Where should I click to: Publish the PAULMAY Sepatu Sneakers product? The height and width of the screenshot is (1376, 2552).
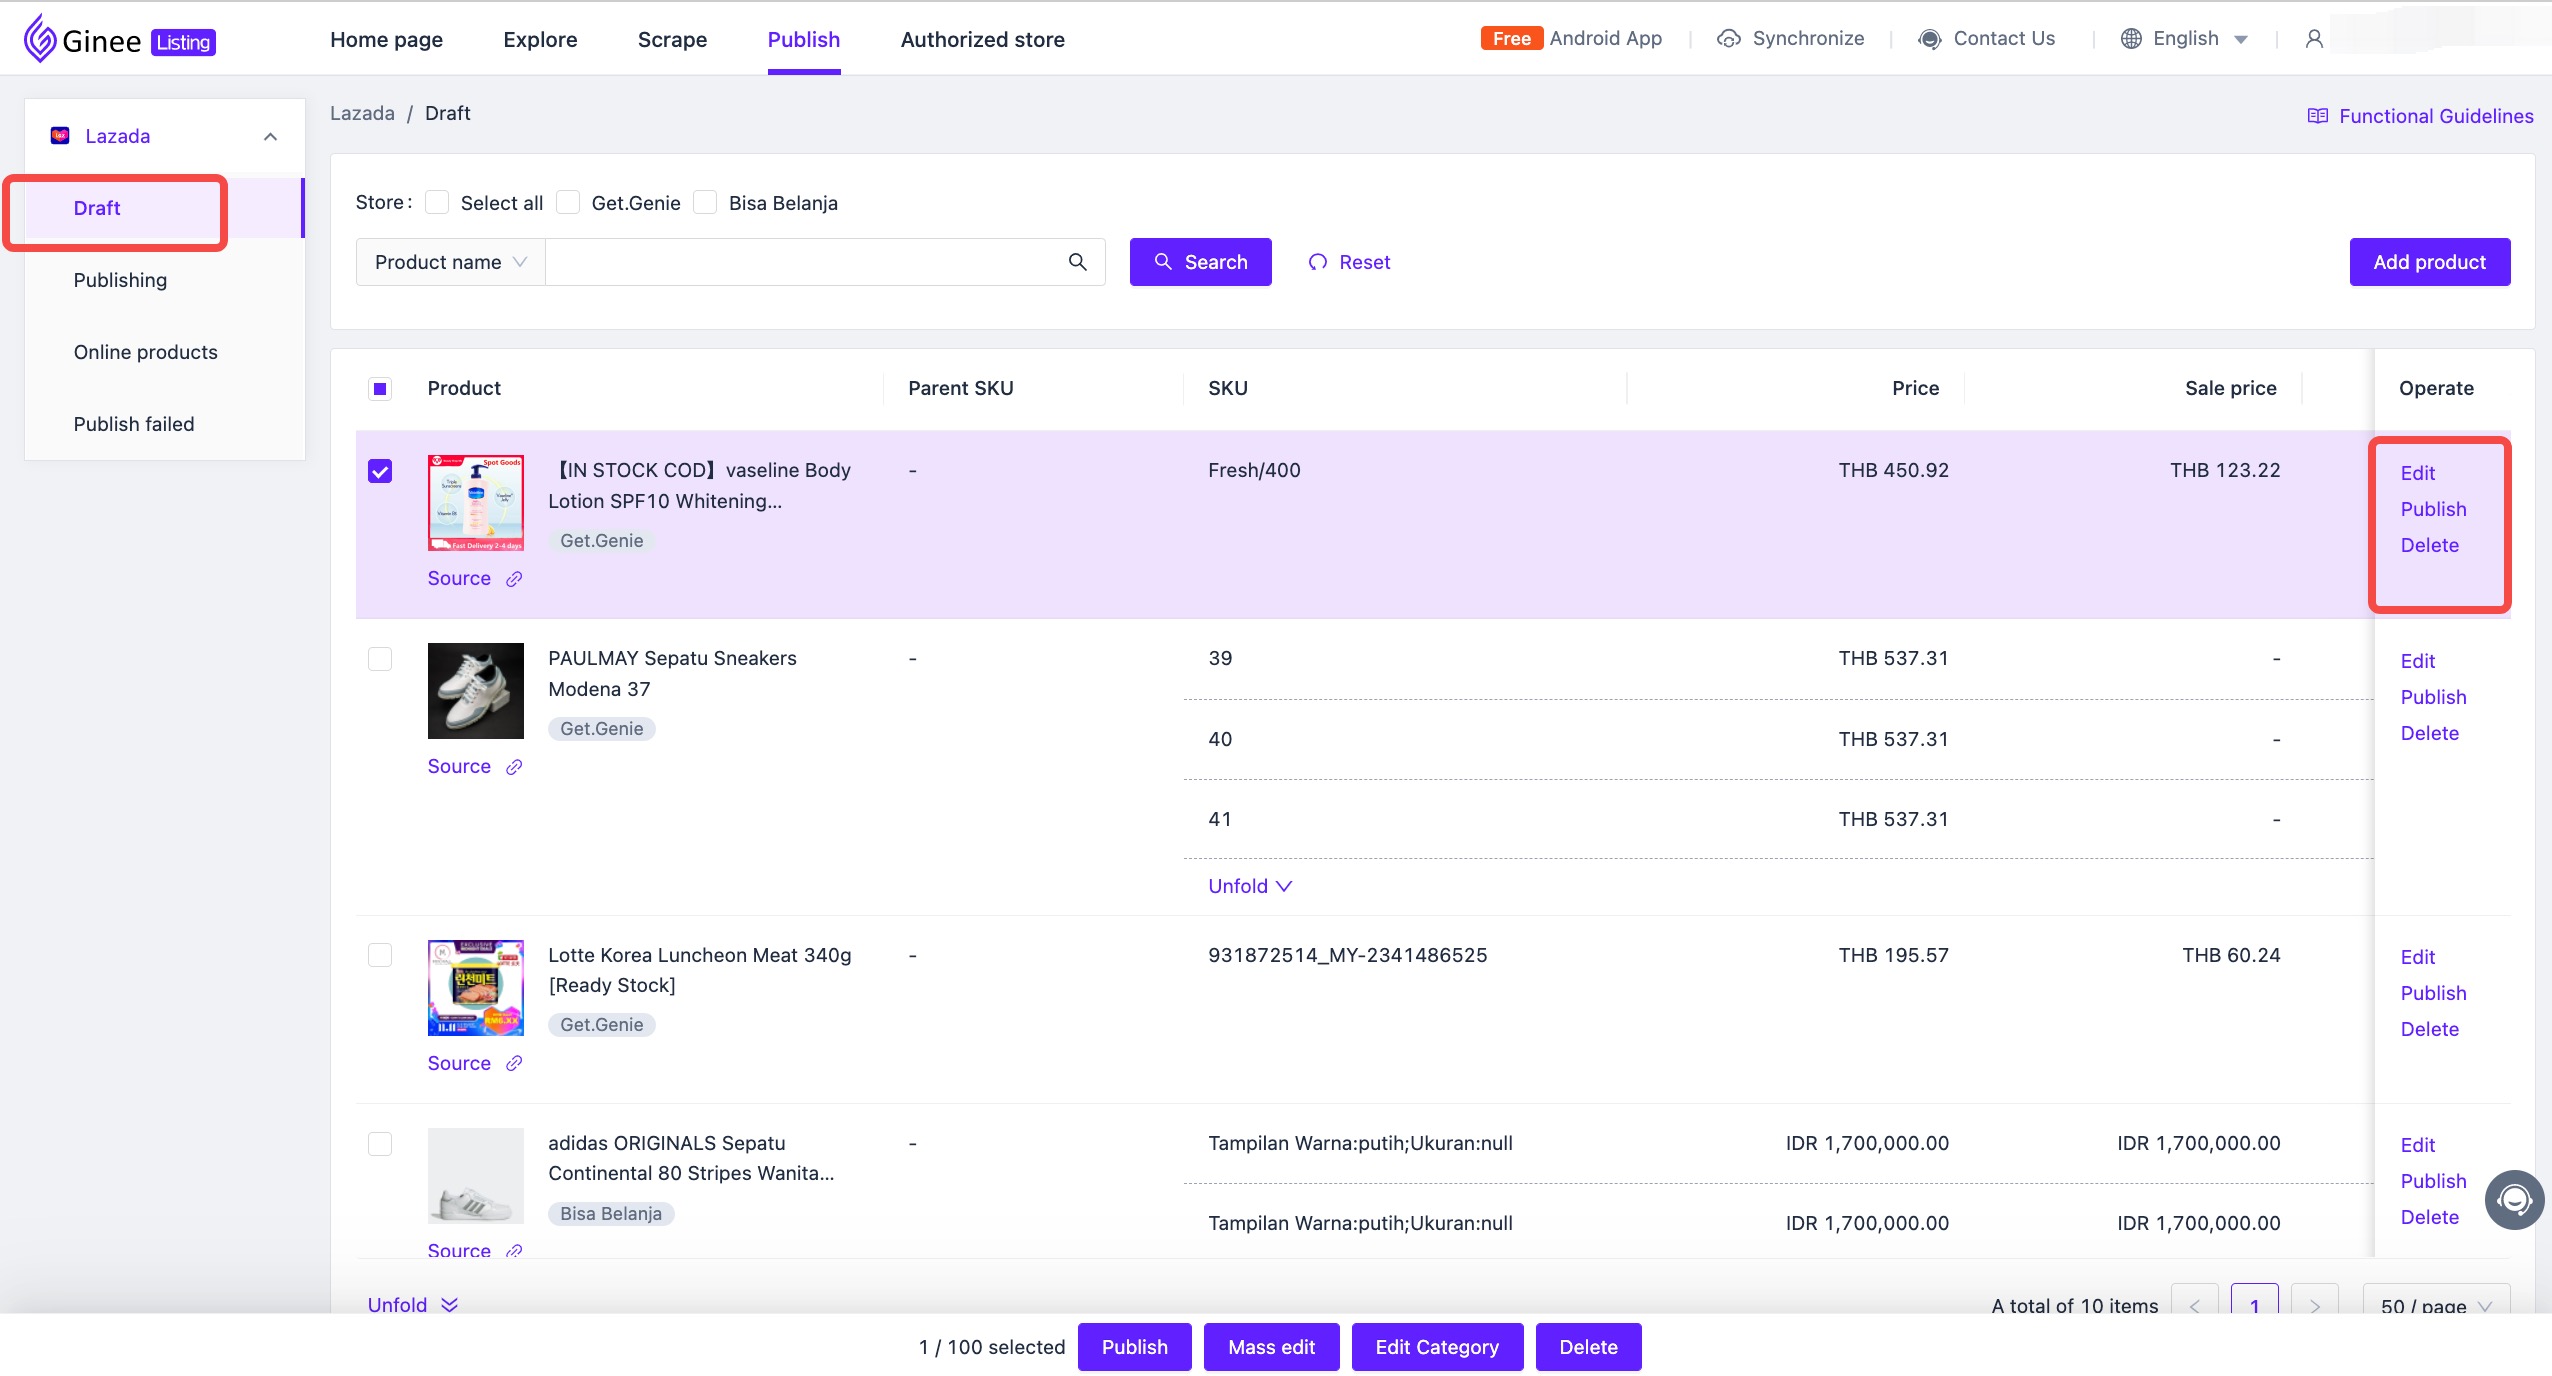pyautogui.click(x=2433, y=697)
